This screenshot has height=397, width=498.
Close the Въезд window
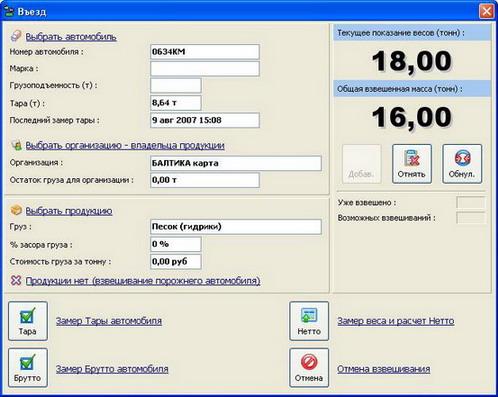click(486, 11)
